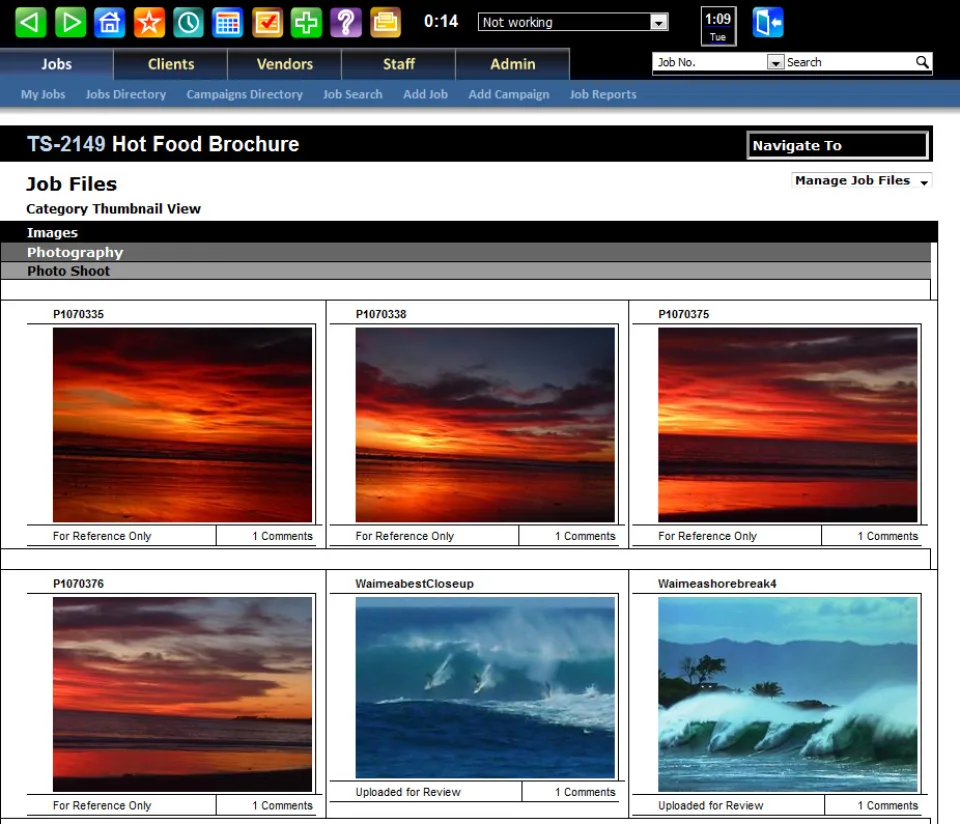Open the blue calendar icon

(x=227, y=23)
